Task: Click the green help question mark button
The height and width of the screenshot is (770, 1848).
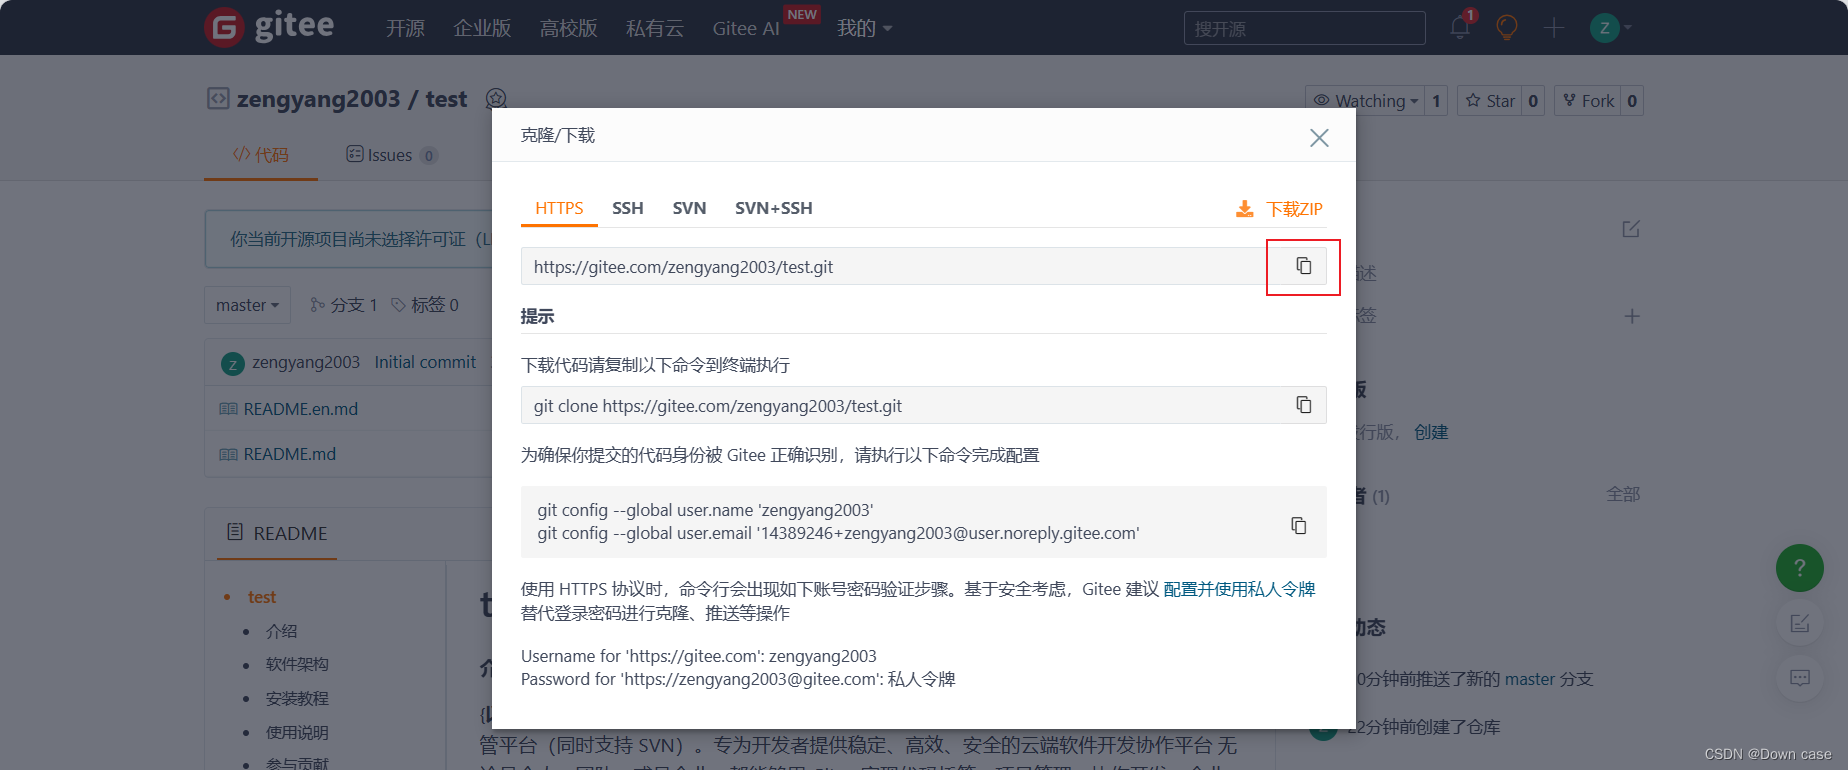Action: click(x=1799, y=568)
